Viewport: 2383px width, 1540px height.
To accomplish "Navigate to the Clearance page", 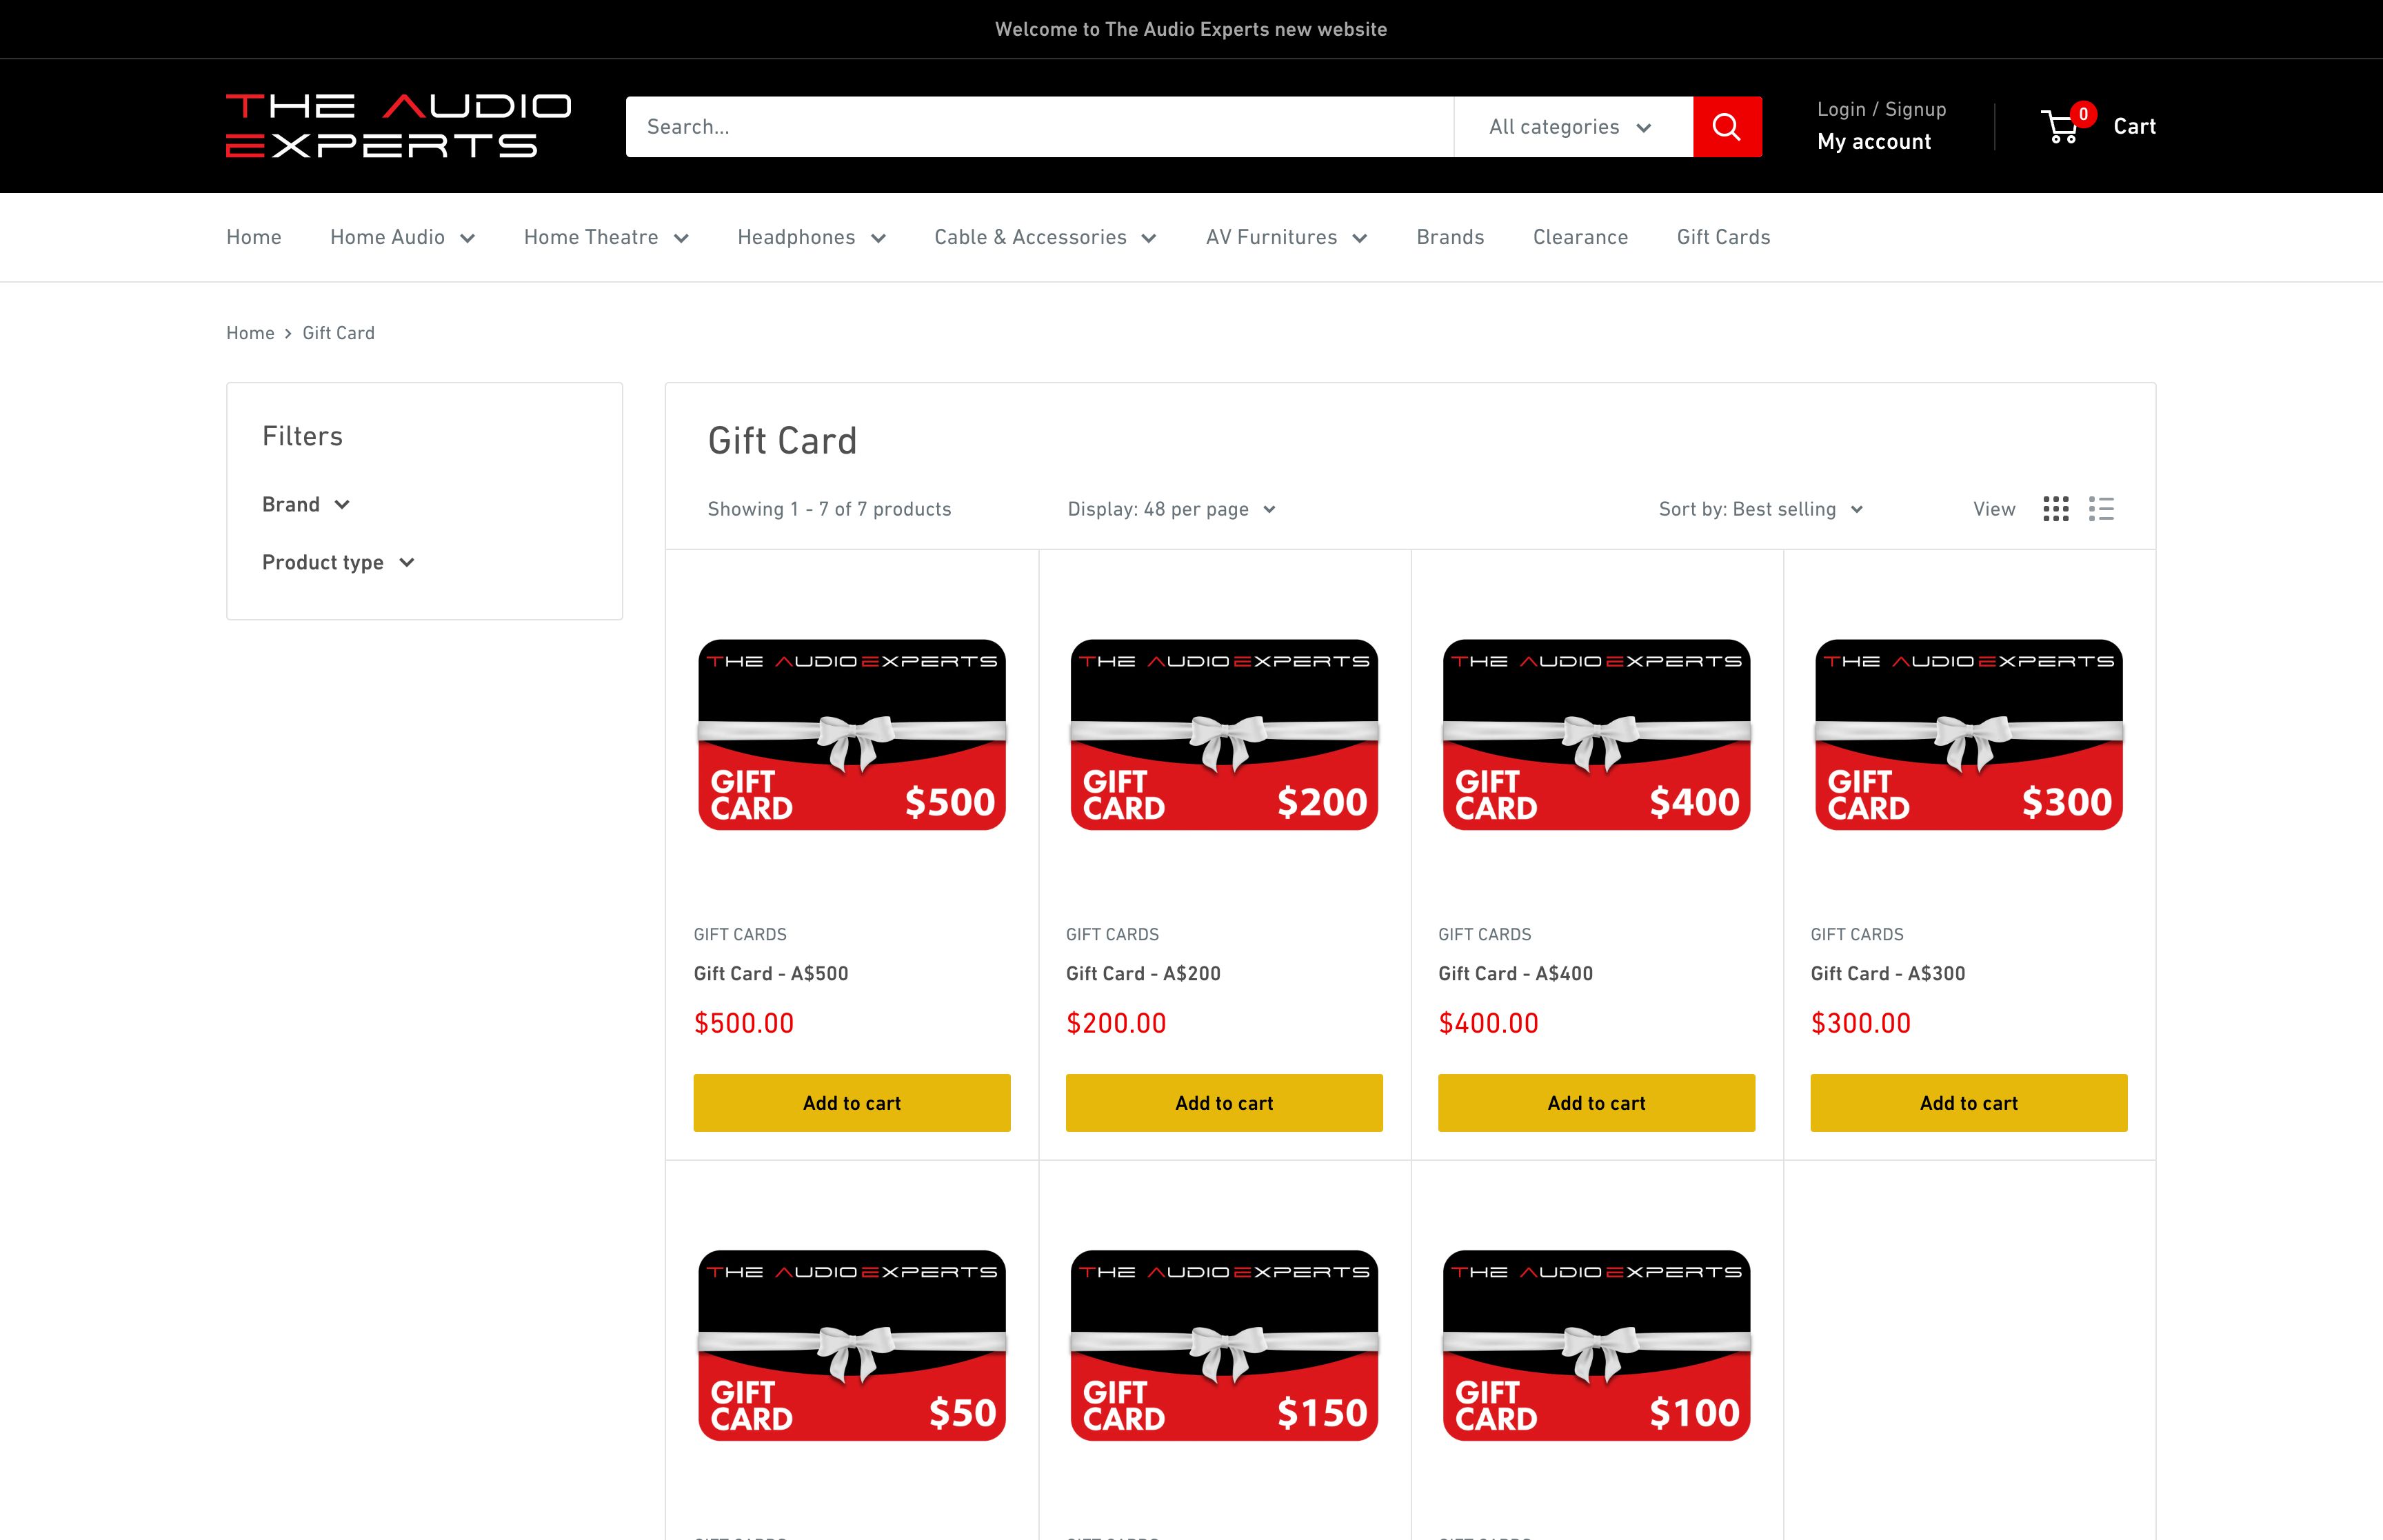I will tap(1580, 237).
